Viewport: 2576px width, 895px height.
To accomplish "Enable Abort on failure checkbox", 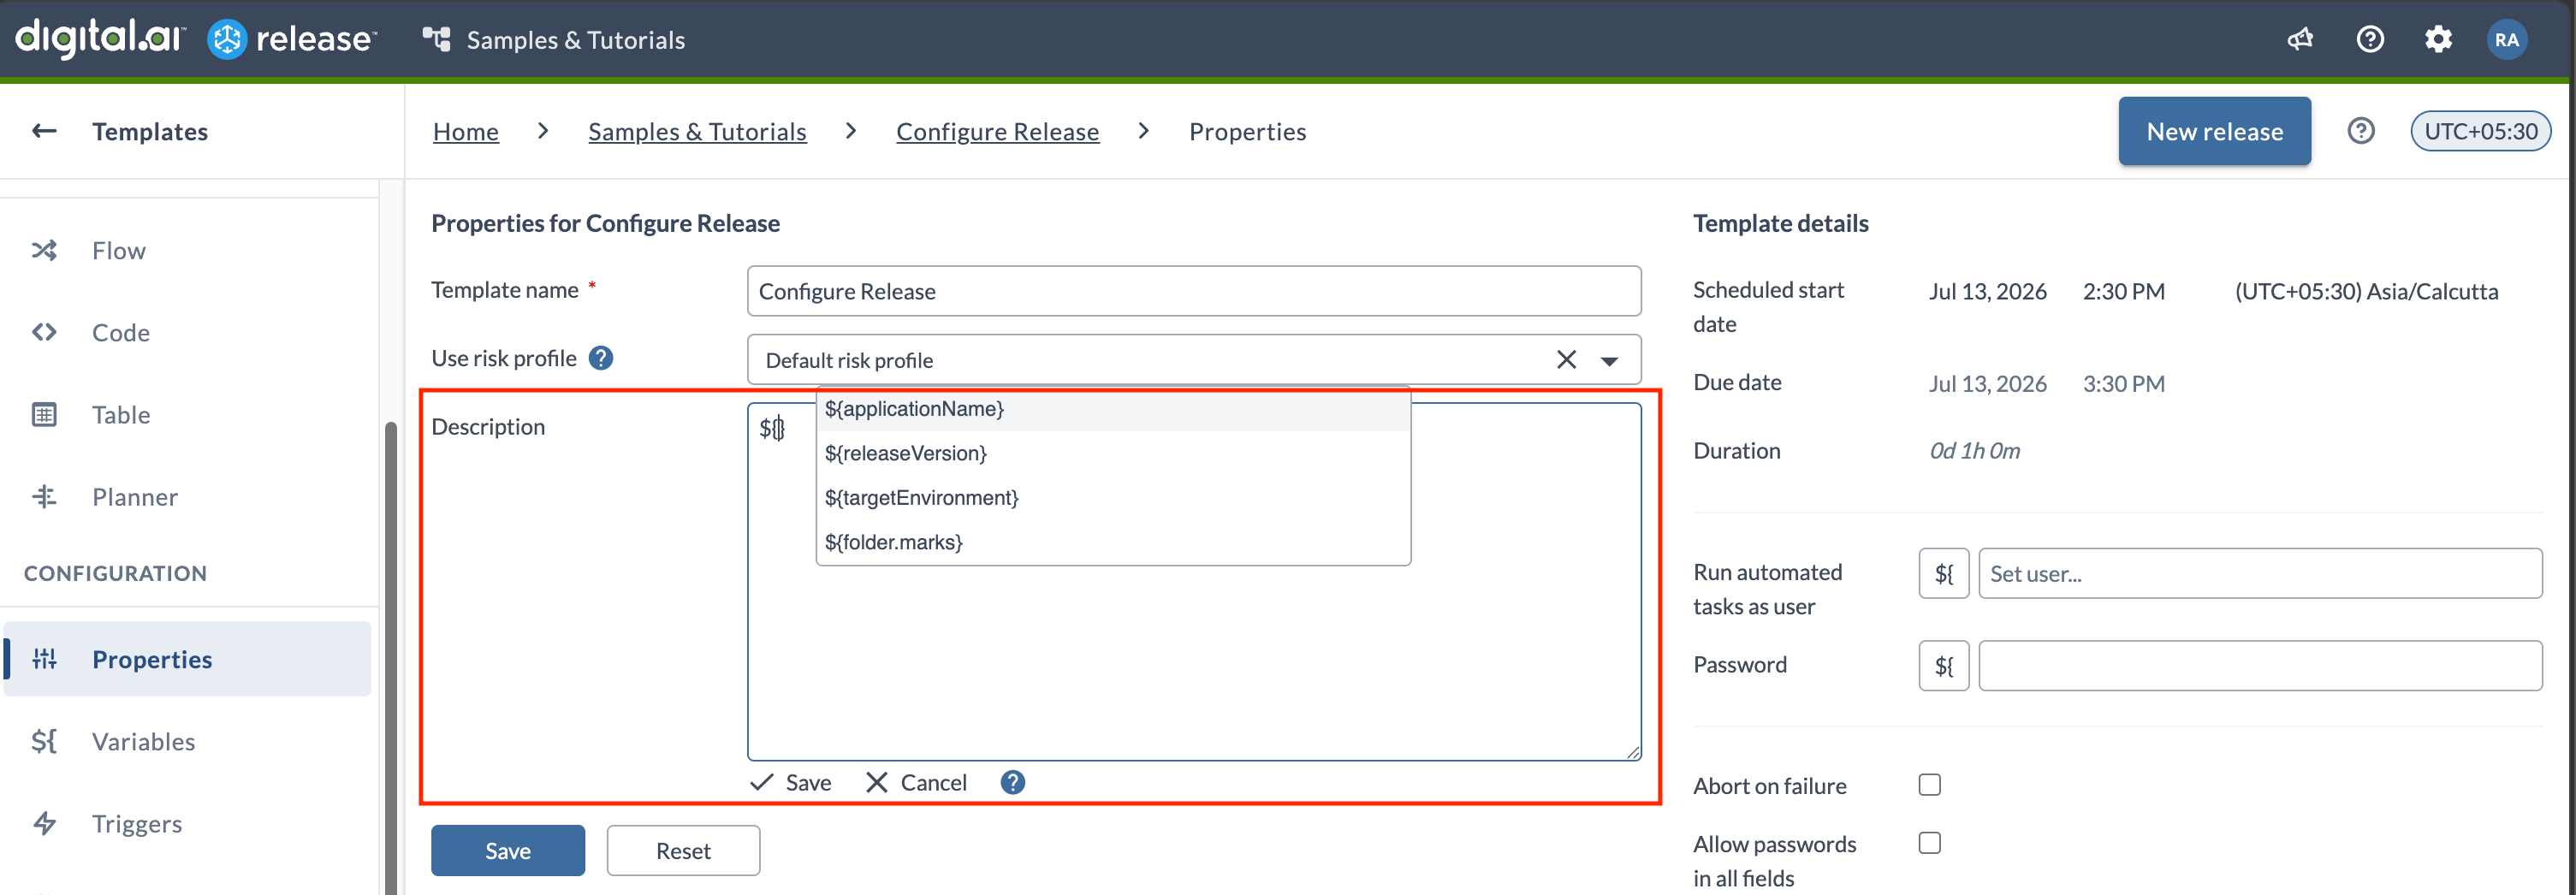I will pyautogui.click(x=1929, y=785).
